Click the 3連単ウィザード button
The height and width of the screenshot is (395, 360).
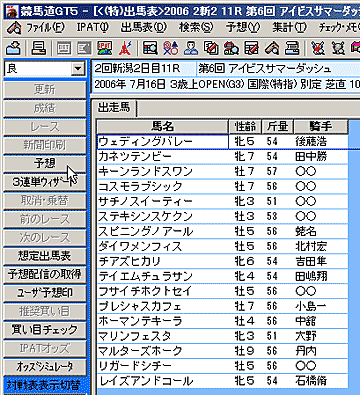point(45,182)
